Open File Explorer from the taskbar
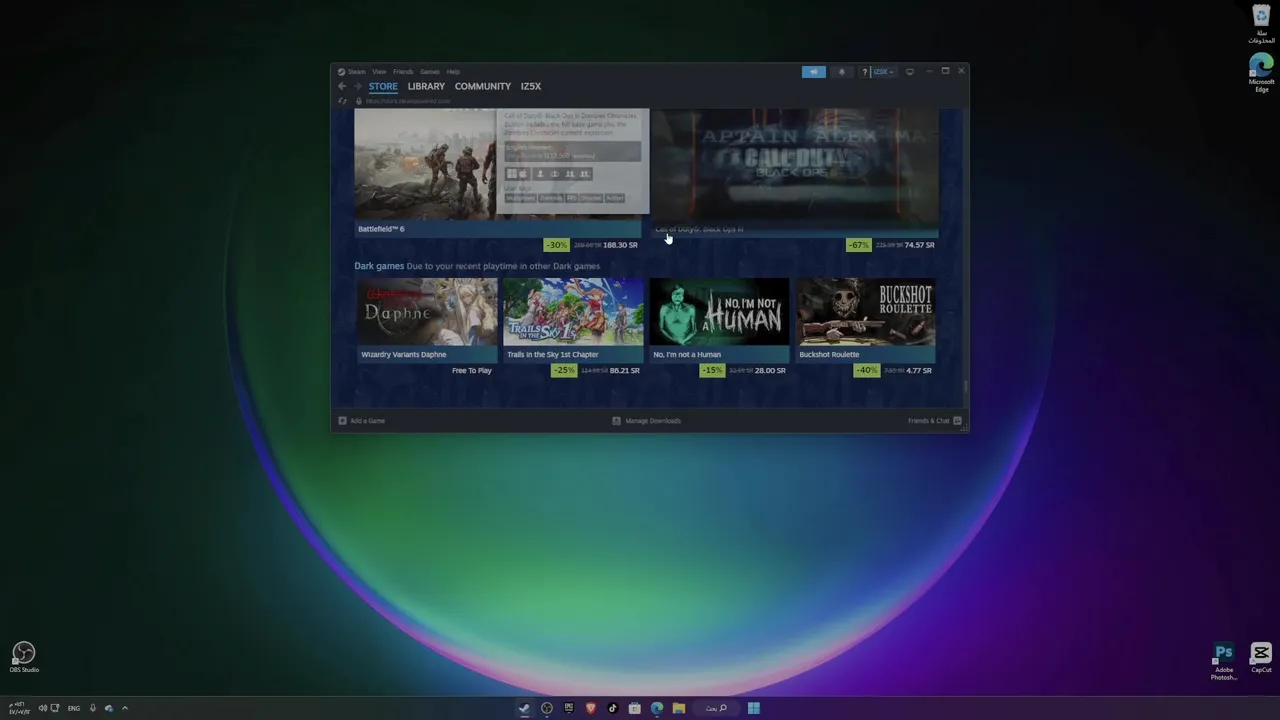Viewport: 1280px width, 720px height. click(x=679, y=708)
